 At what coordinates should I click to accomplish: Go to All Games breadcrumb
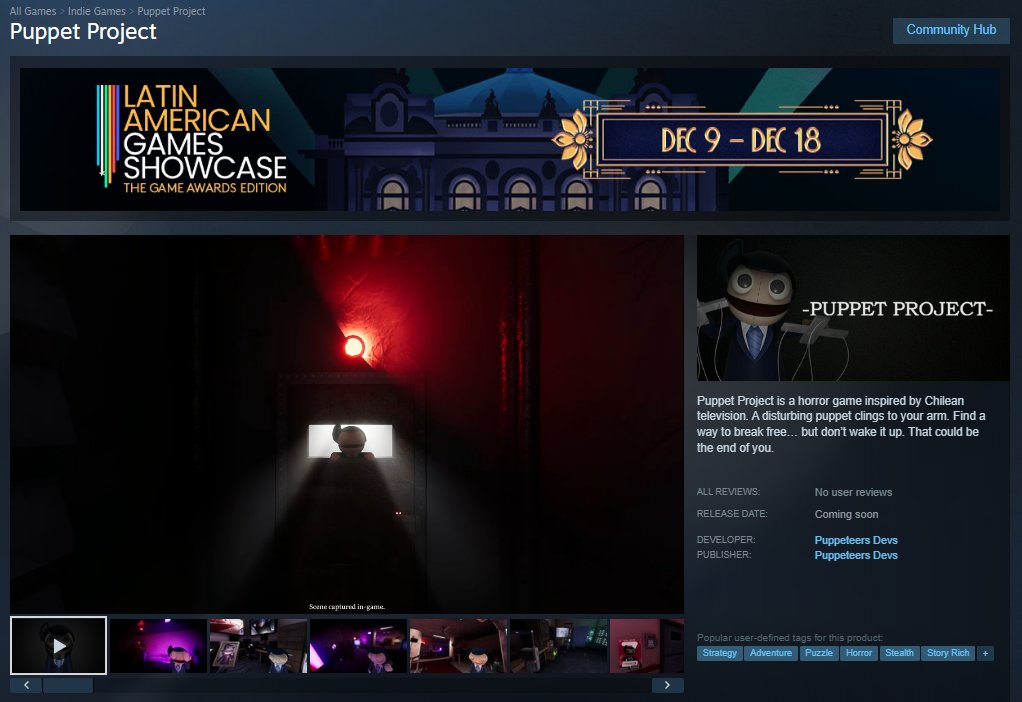33,11
